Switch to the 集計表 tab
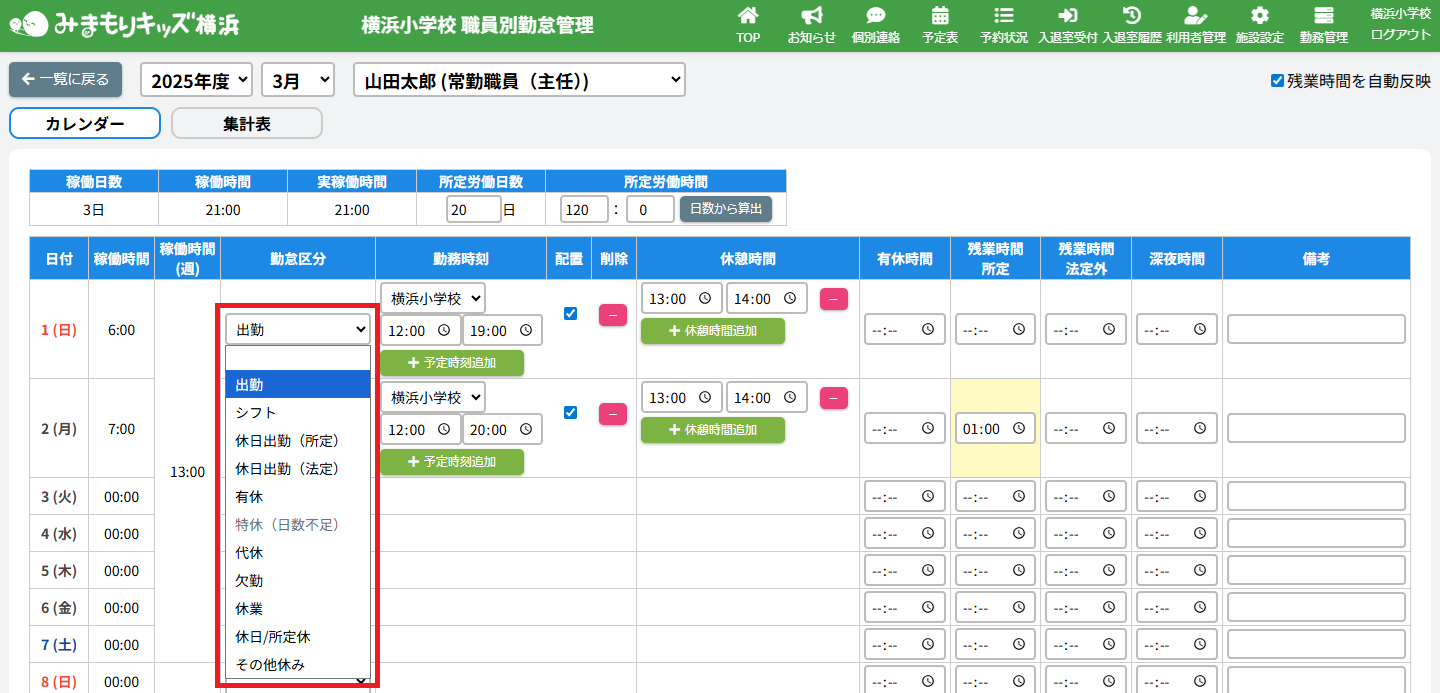Screen dimensions: 1440x693 tap(247, 124)
